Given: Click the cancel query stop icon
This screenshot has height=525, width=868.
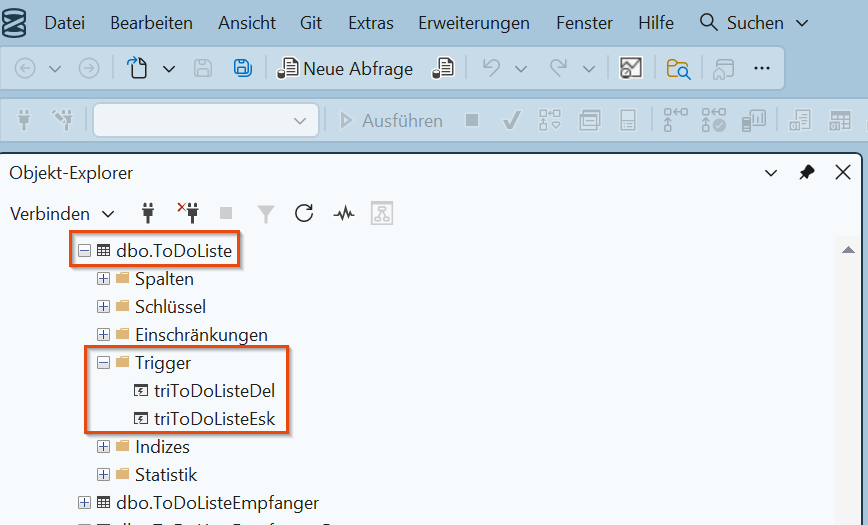Looking at the screenshot, I should (472, 120).
